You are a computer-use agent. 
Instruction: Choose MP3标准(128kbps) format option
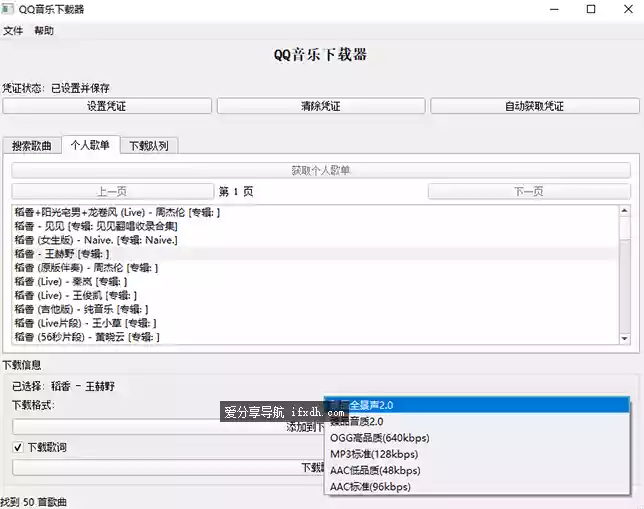click(477, 454)
